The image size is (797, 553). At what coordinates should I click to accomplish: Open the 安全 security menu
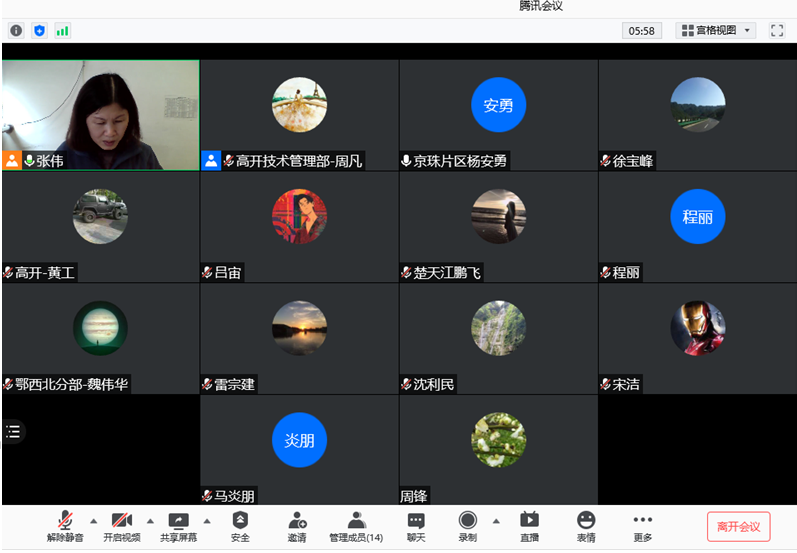[240, 526]
